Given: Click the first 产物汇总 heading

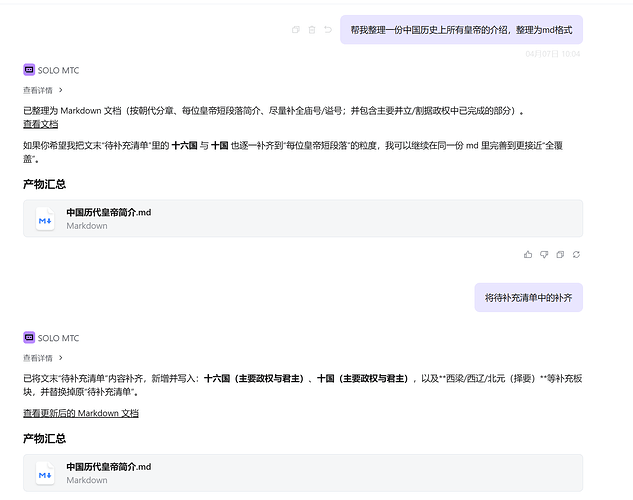Looking at the screenshot, I should [x=44, y=184].
